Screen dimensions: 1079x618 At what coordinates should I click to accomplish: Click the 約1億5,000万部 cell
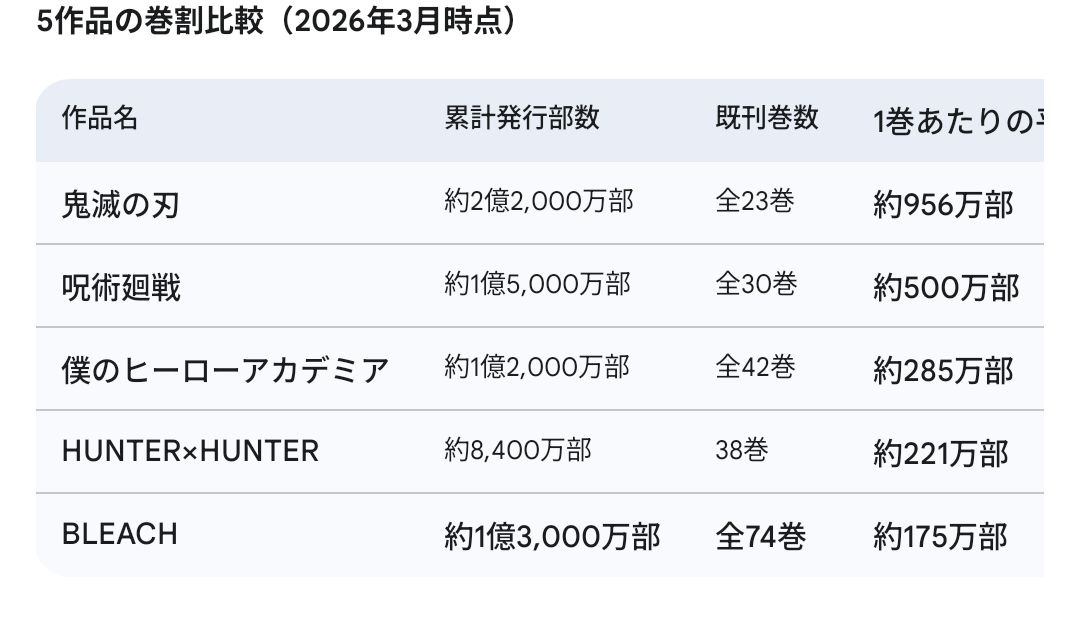click(x=537, y=285)
